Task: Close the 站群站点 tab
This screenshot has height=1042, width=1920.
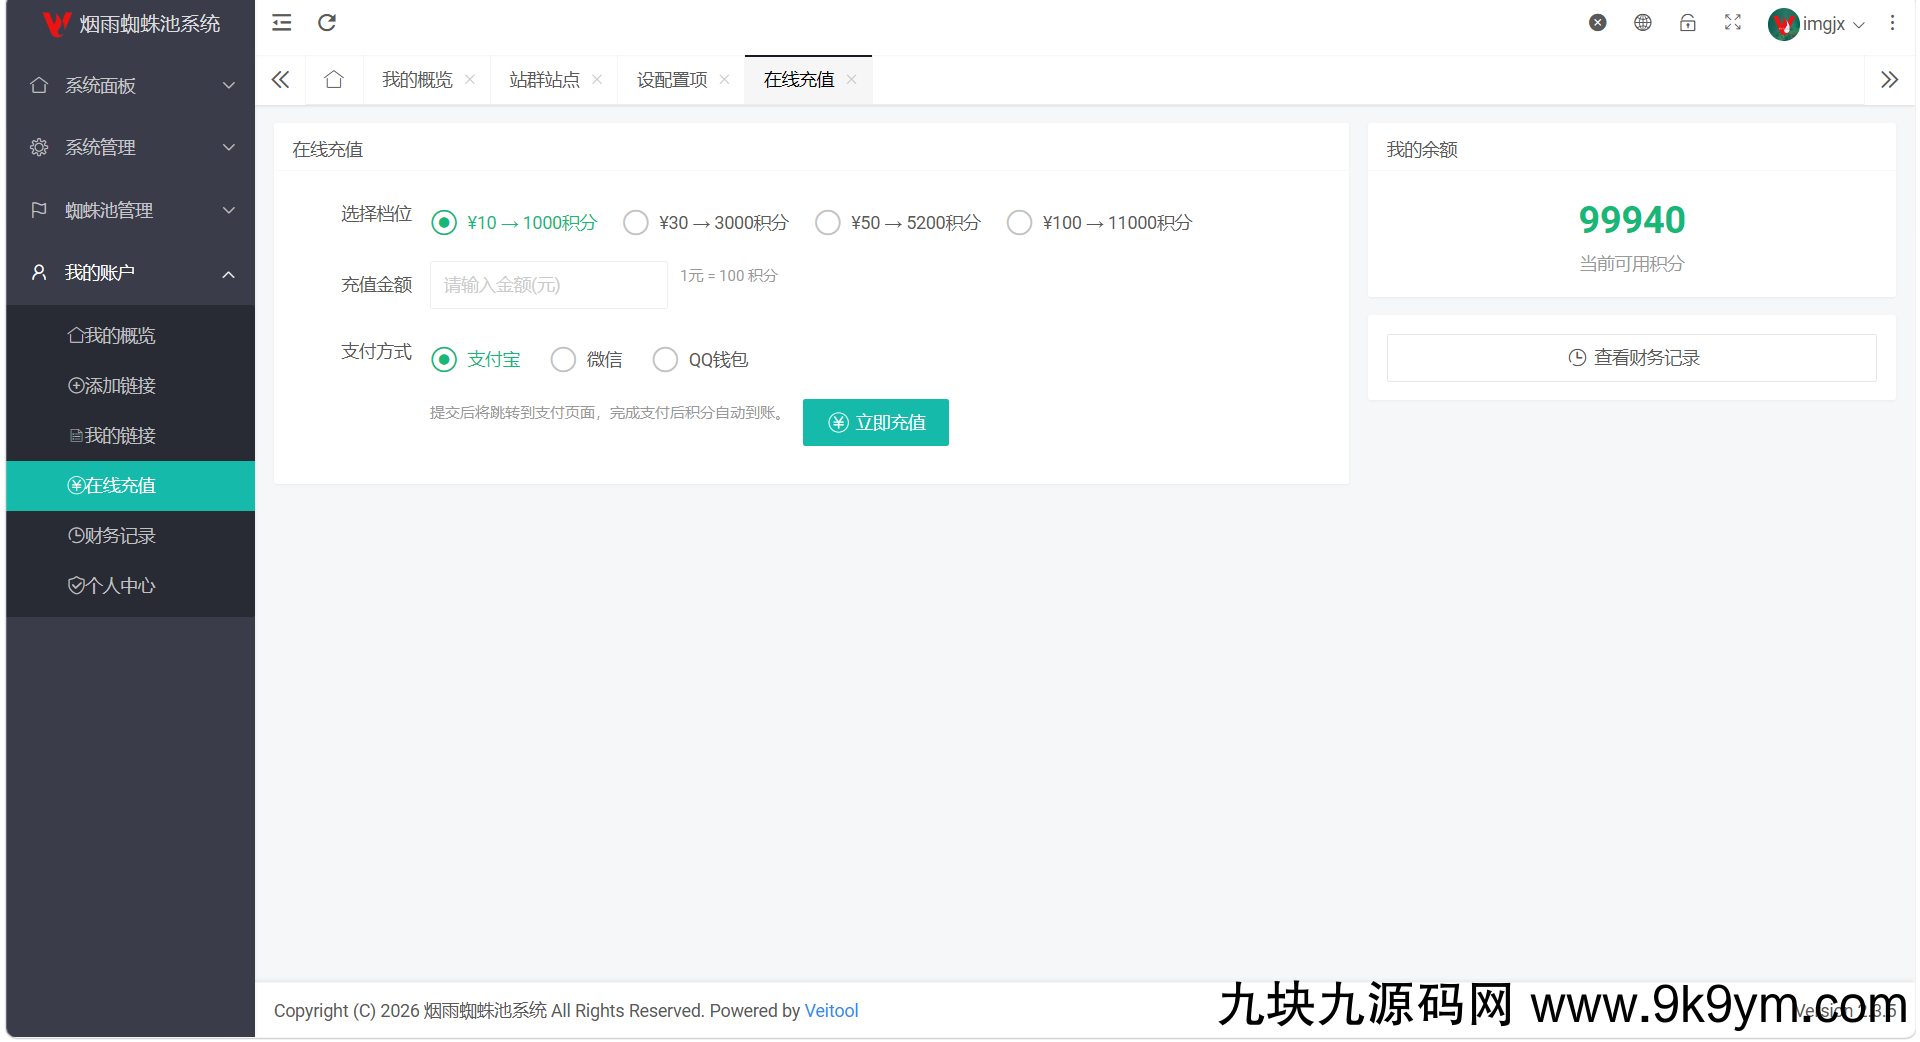Action: click(x=597, y=80)
